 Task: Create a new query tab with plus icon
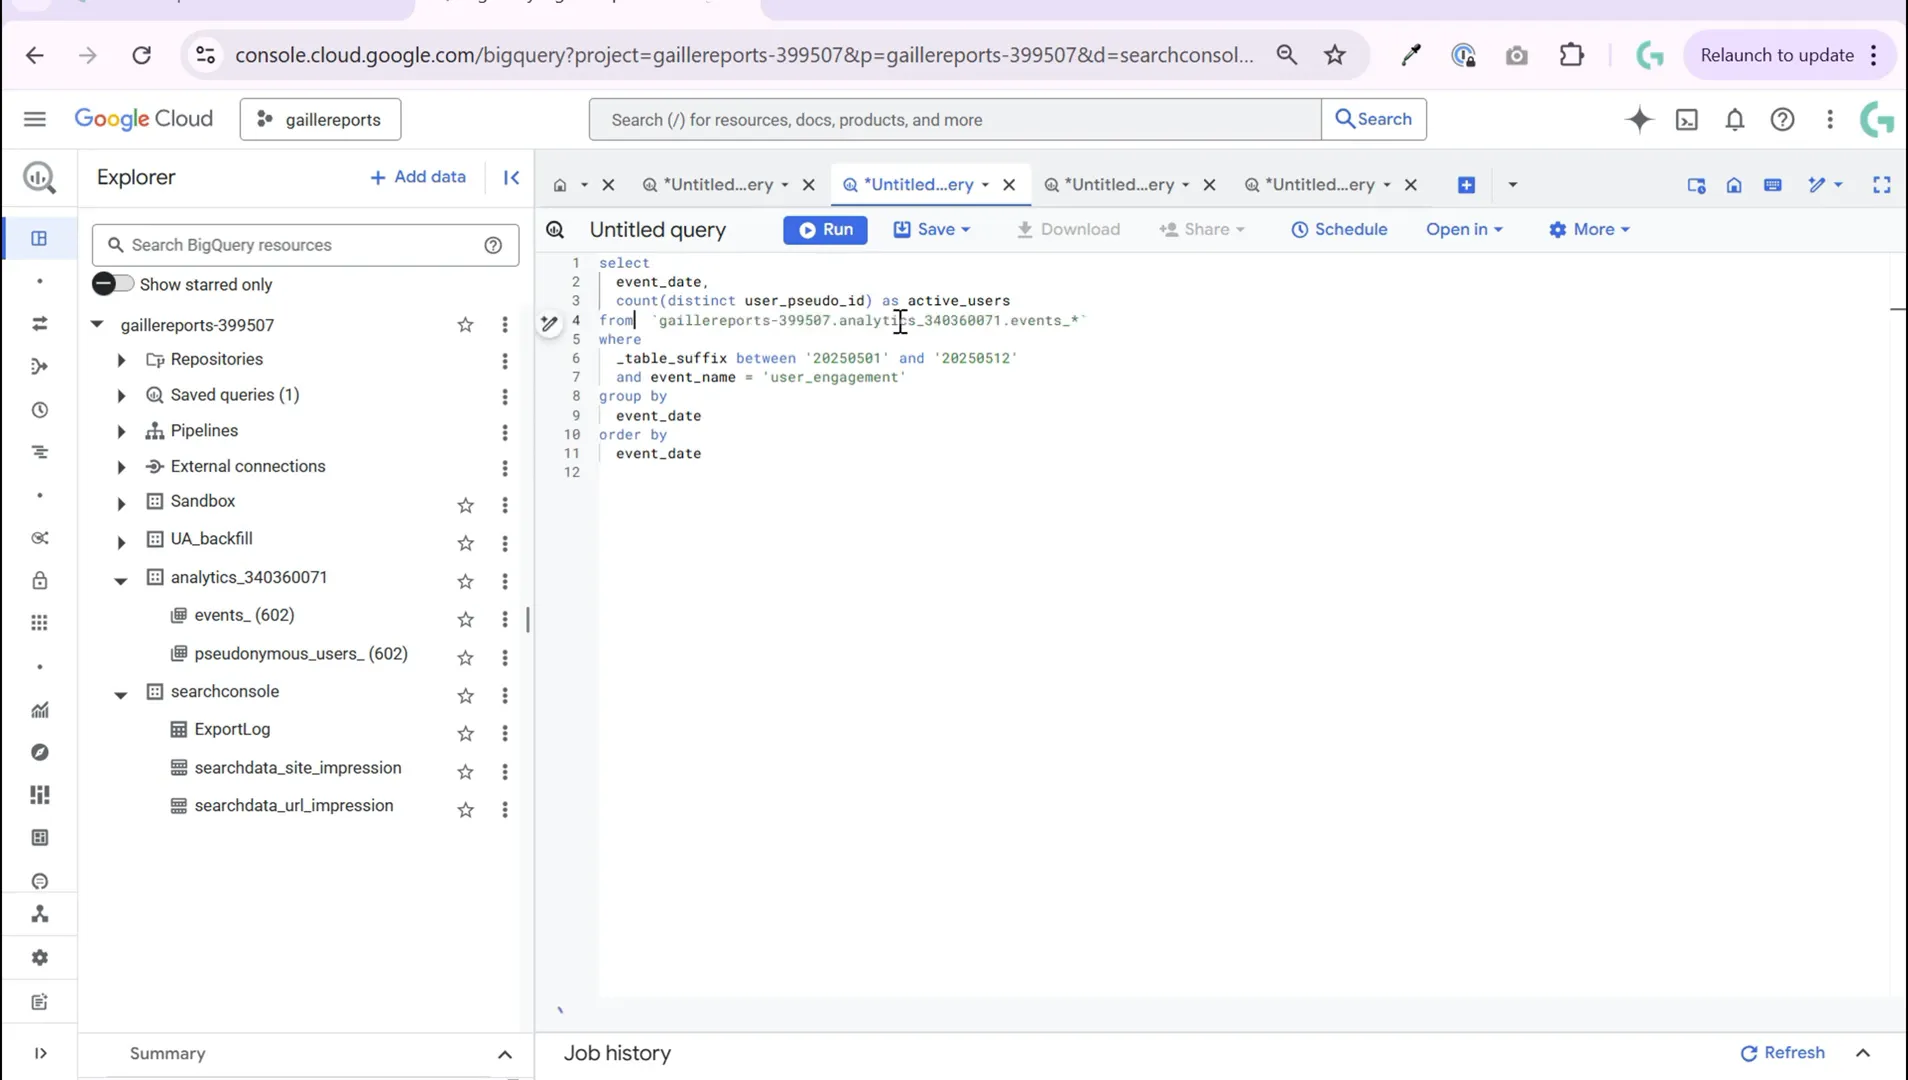click(1466, 185)
